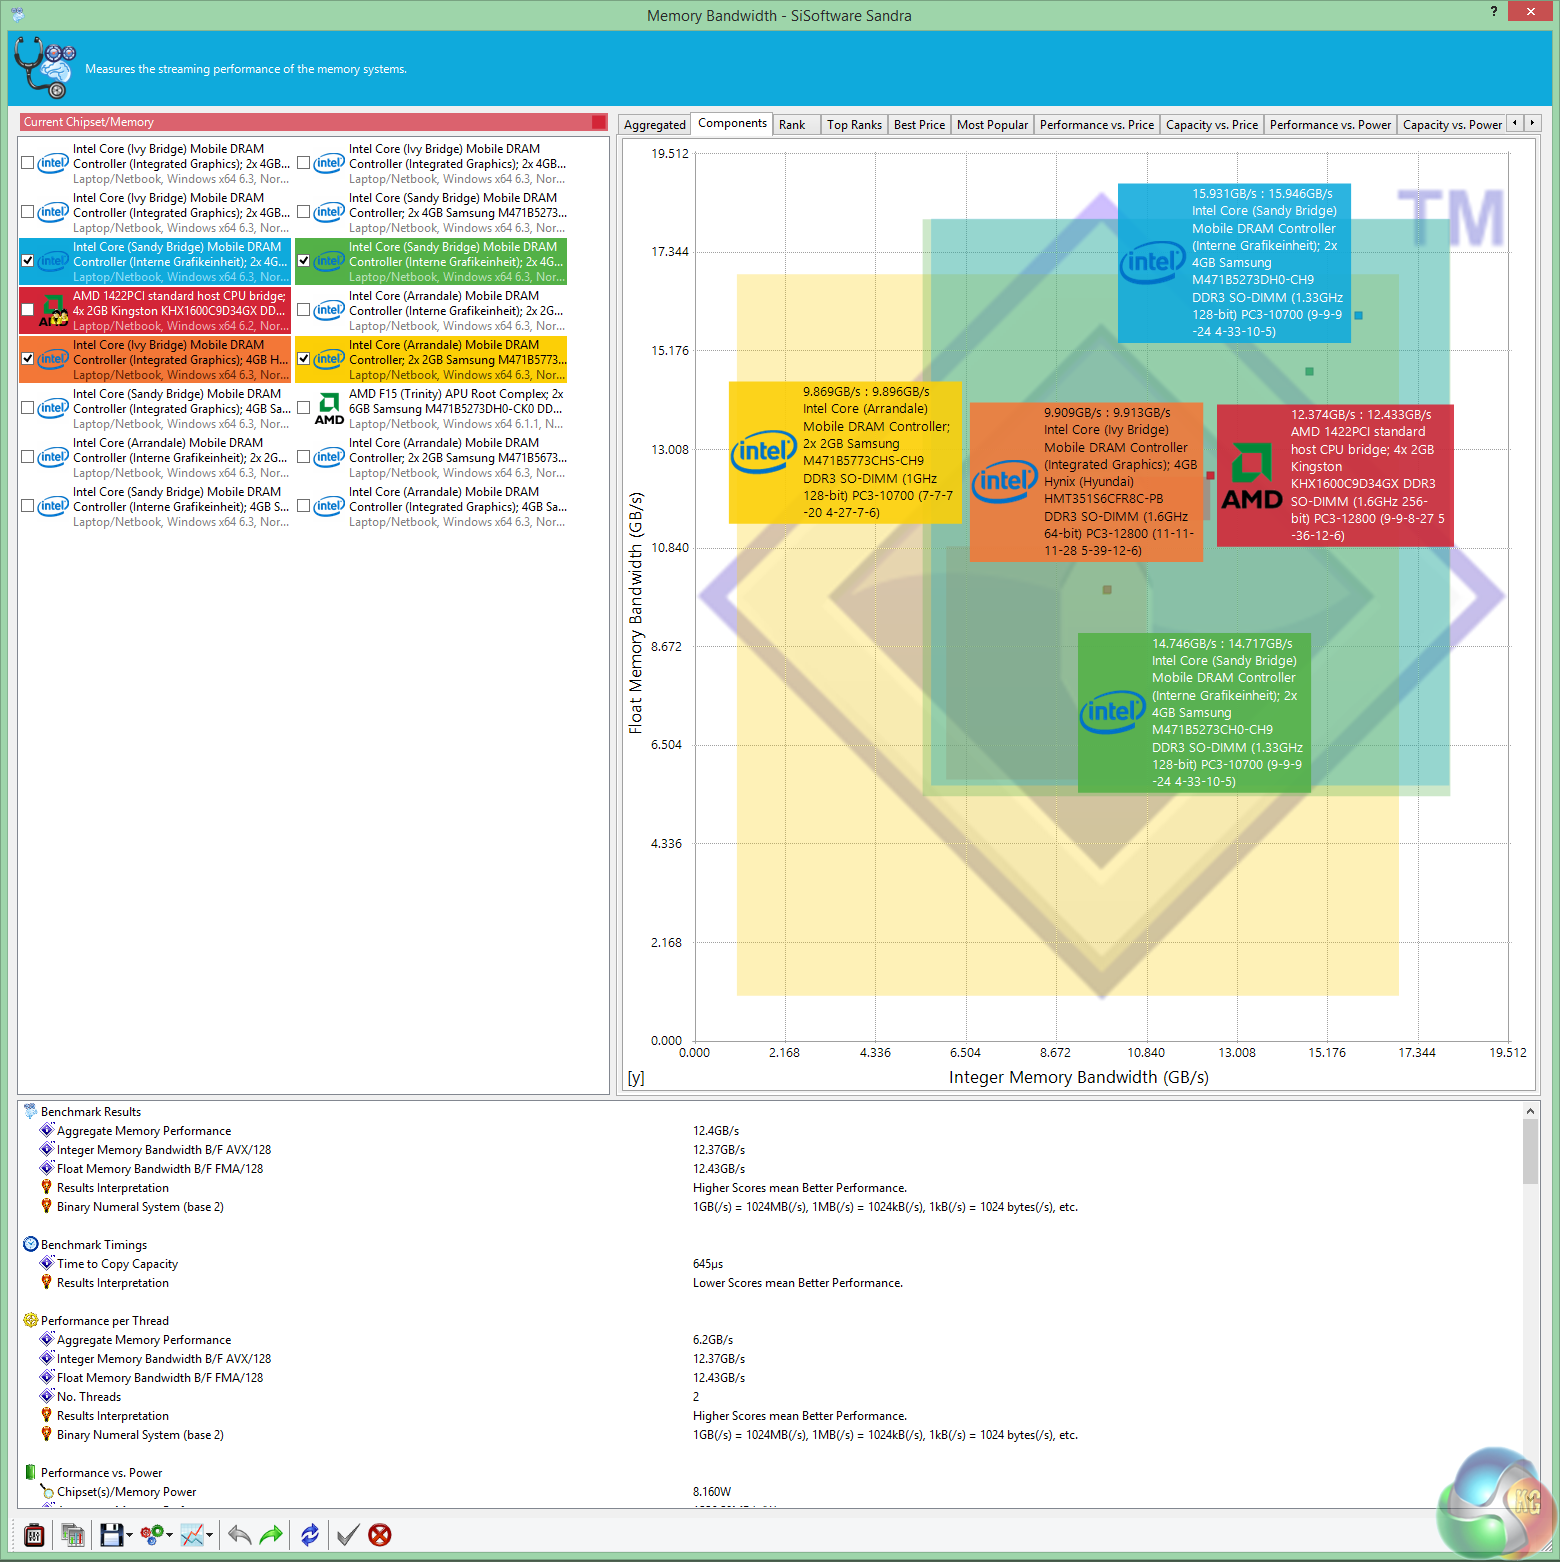
Task: Go forward with the green arrow icon
Action: pos(271,1534)
